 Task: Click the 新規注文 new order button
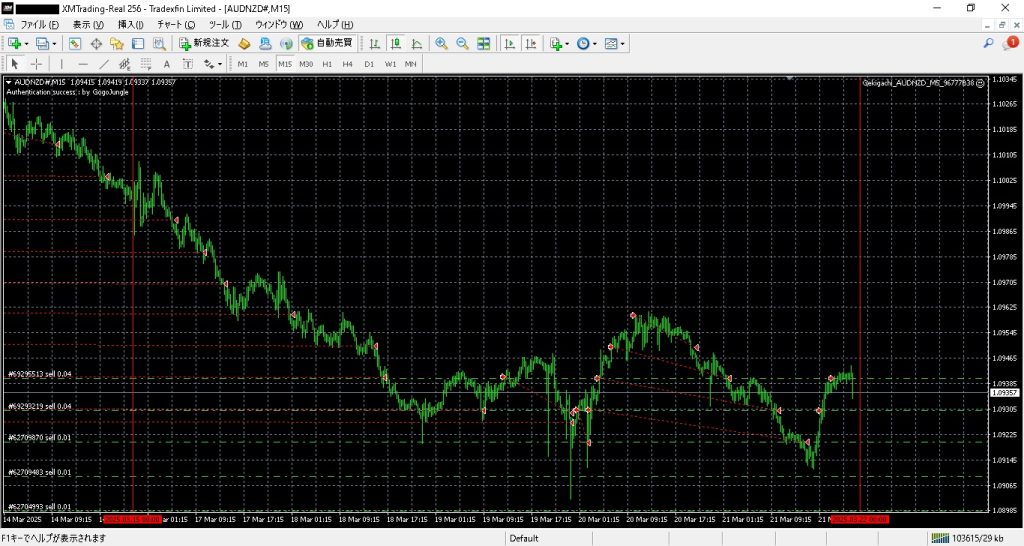click(205, 44)
